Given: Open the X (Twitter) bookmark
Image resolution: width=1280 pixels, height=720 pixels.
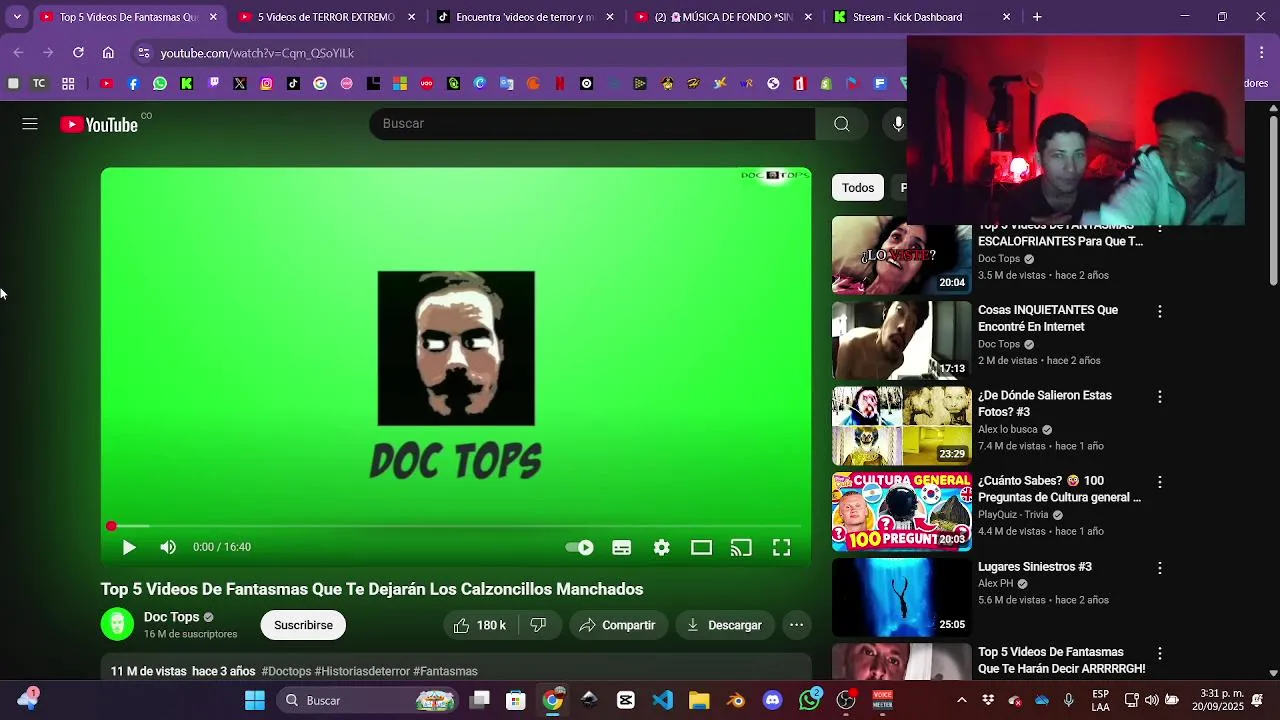Looking at the screenshot, I should pos(240,84).
